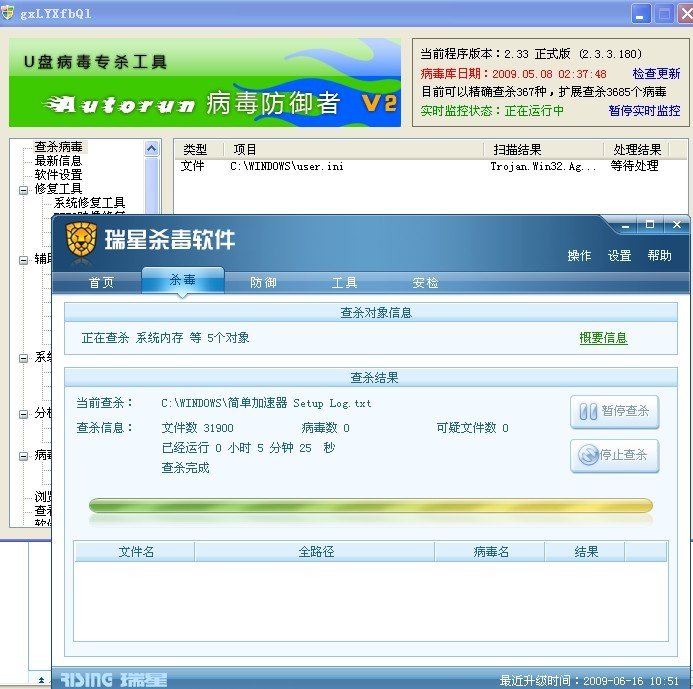Click the 类型 column header

click(199, 150)
